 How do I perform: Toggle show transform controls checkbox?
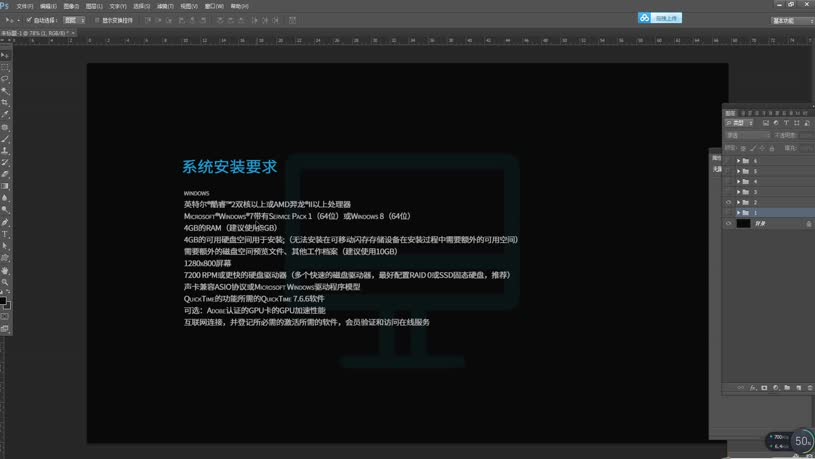(x=97, y=20)
